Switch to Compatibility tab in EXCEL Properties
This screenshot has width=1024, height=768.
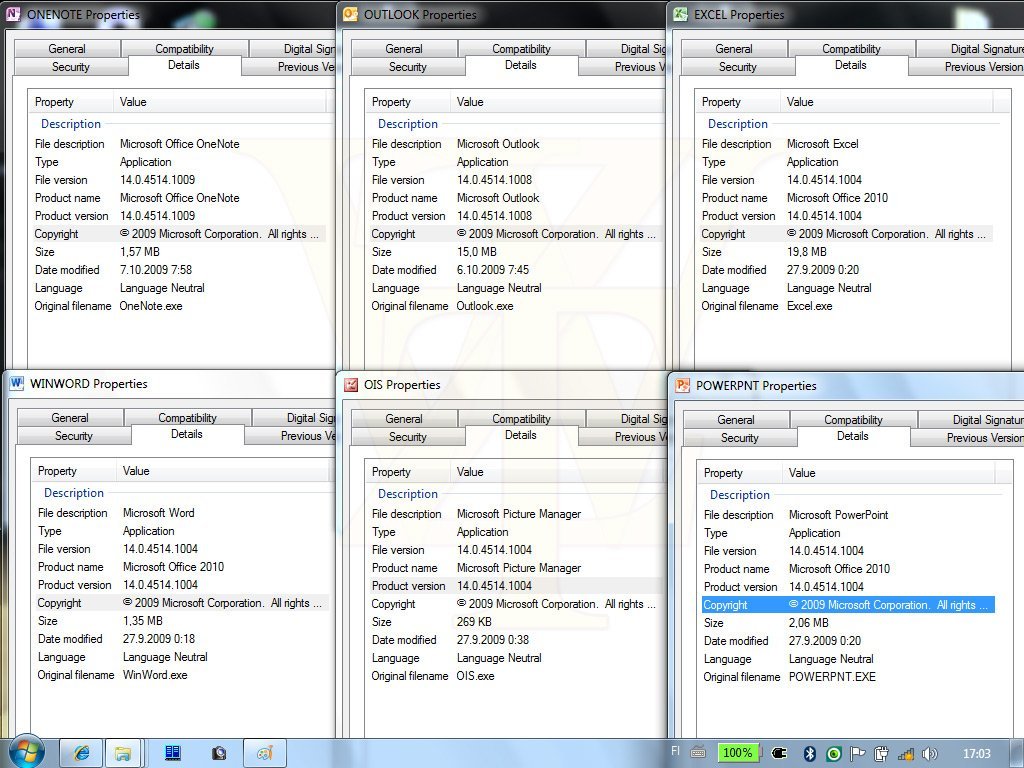pyautogui.click(x=851, y=48)
